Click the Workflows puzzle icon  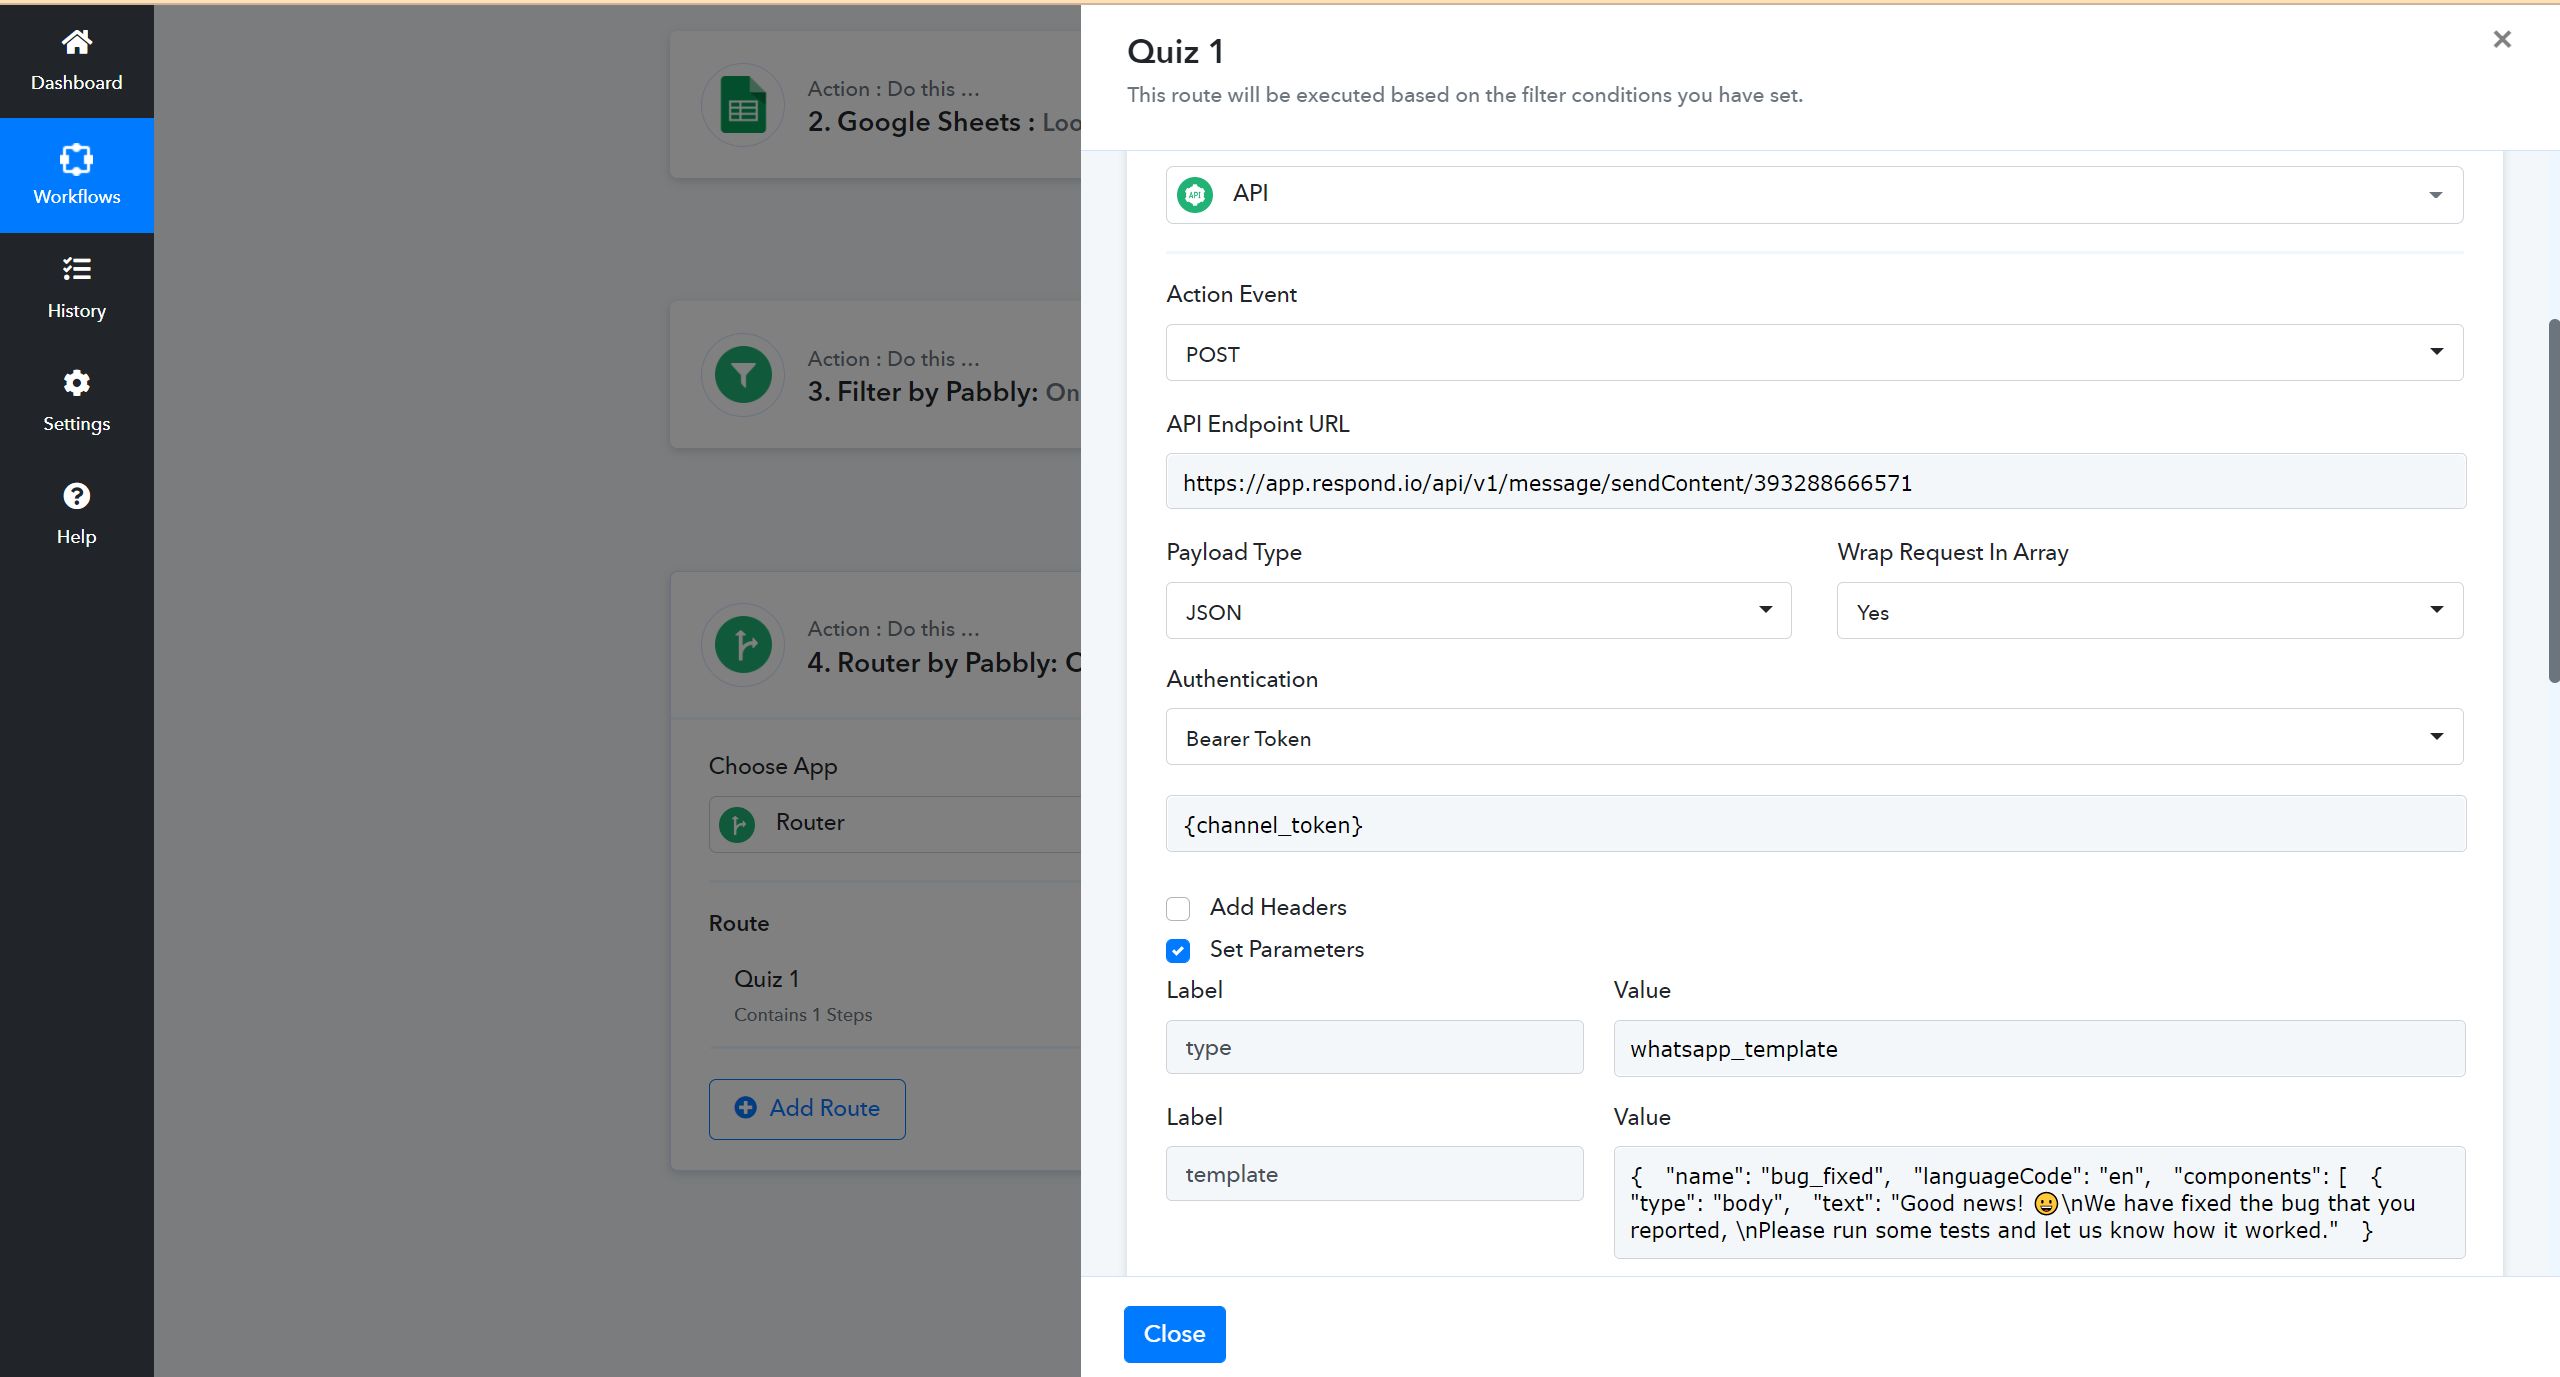(x=76, y=159)
